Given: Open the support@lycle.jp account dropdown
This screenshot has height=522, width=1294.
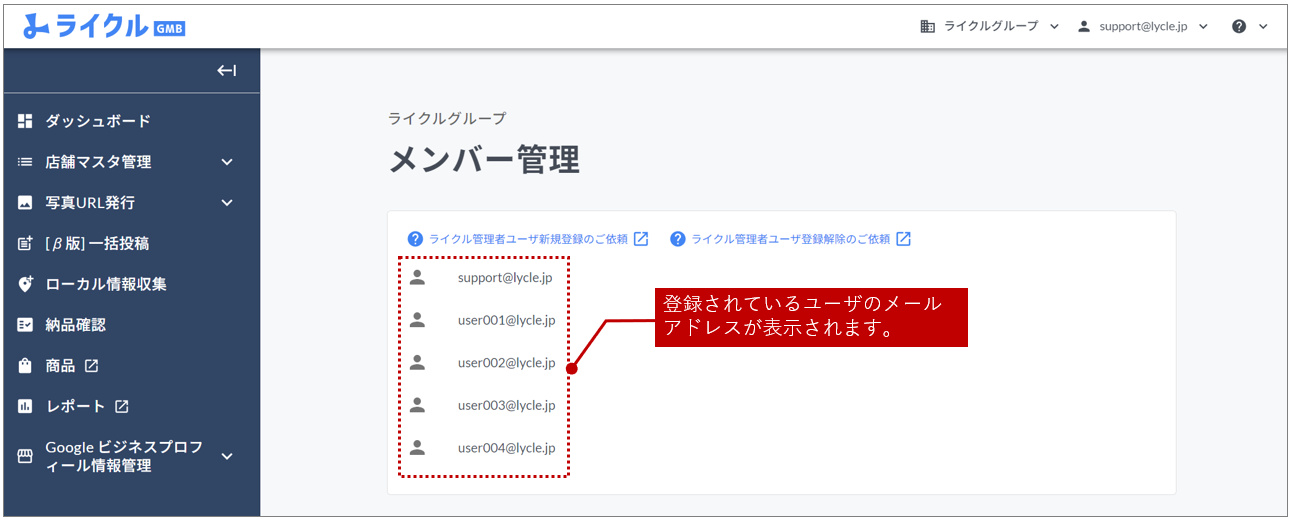Looking at the screenshot, I should coord(1144,27).
